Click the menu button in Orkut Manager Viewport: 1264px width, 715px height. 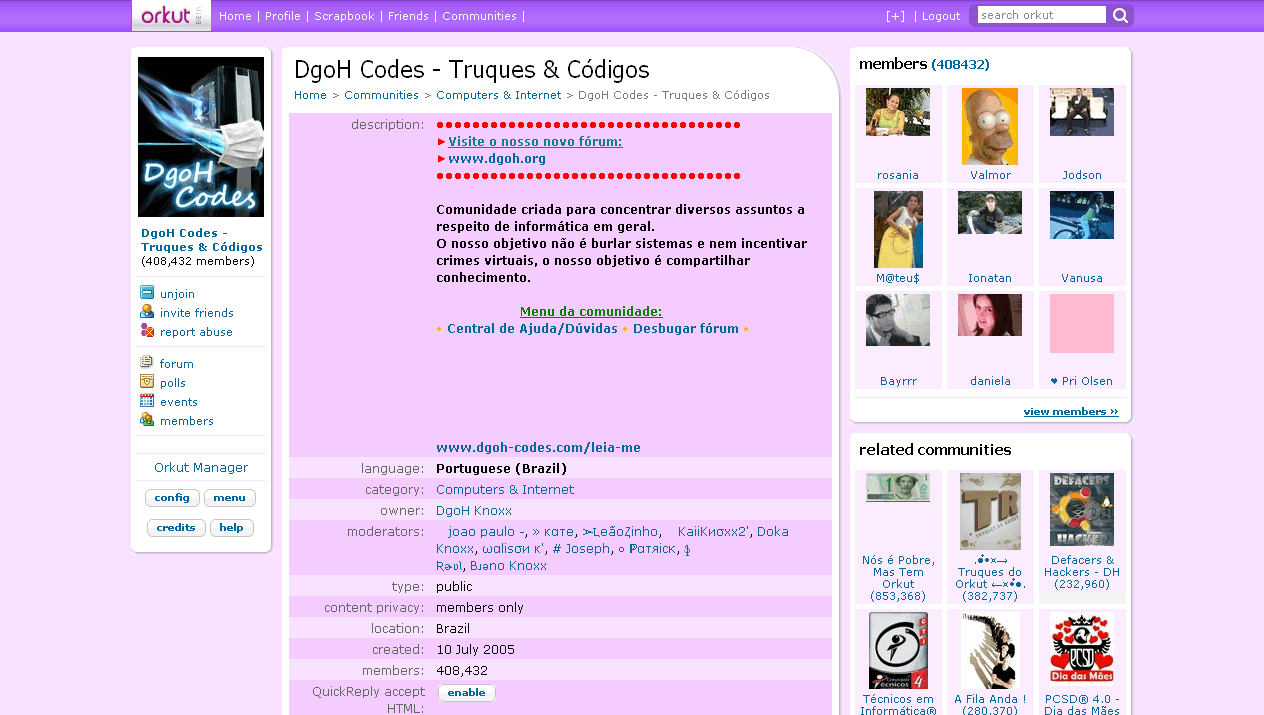click(x=230, y=498)
